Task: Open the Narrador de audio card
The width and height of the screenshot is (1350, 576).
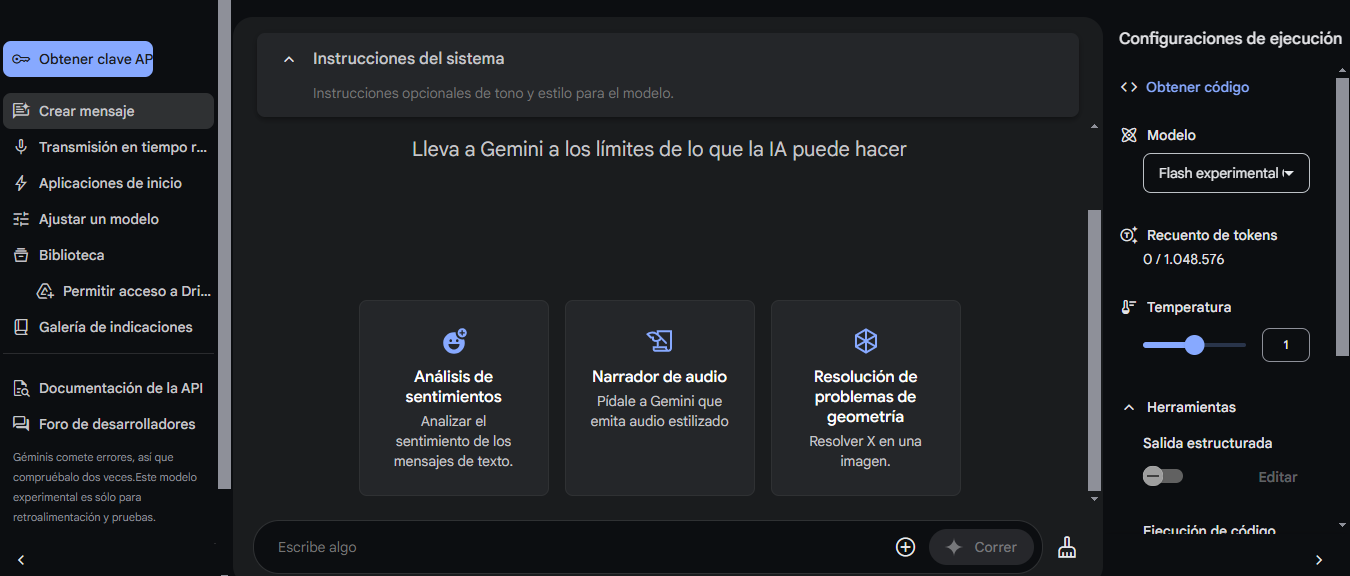Action: pos(660,398)
